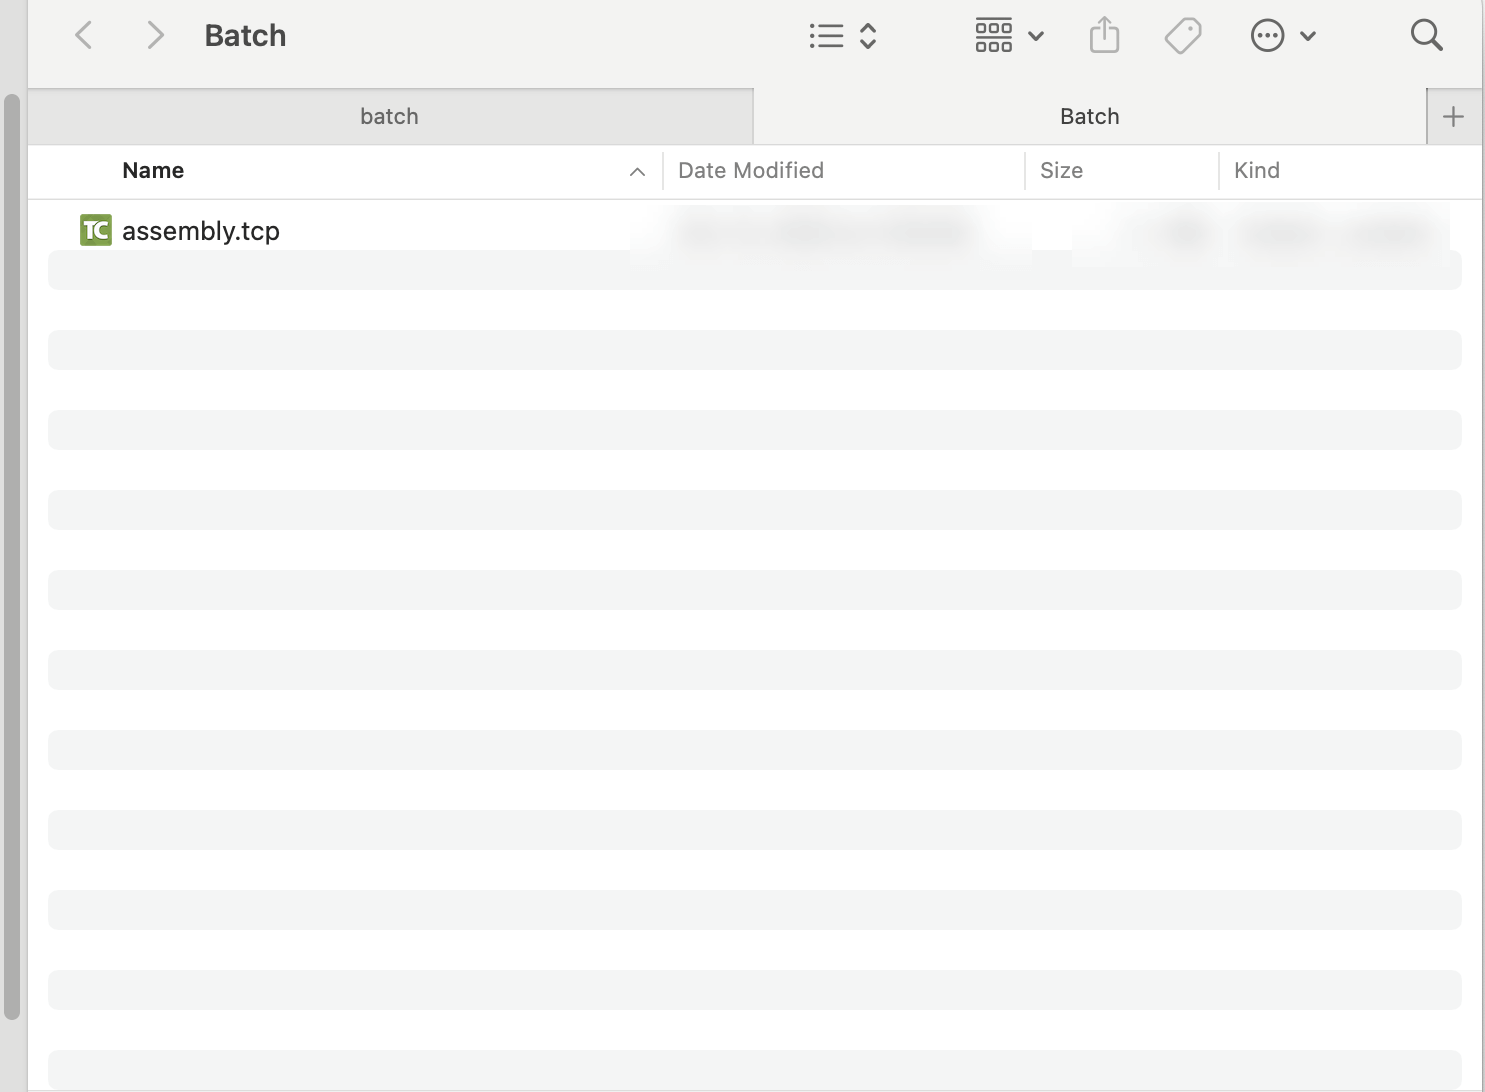Switch to the lowercase batch tab
Viewport: 1485px width, 1092px height.
(x=389, y=116)
